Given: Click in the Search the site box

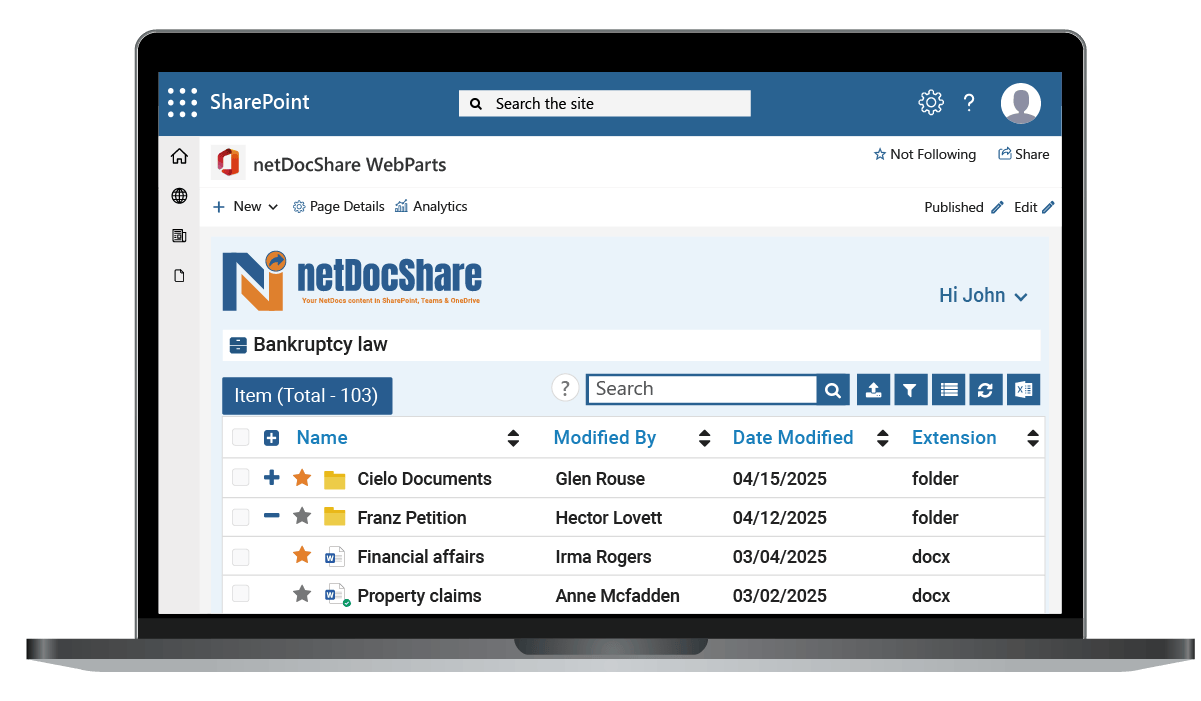Looking at the screenshot, I should pyautogui.click(x=604, y=103).
